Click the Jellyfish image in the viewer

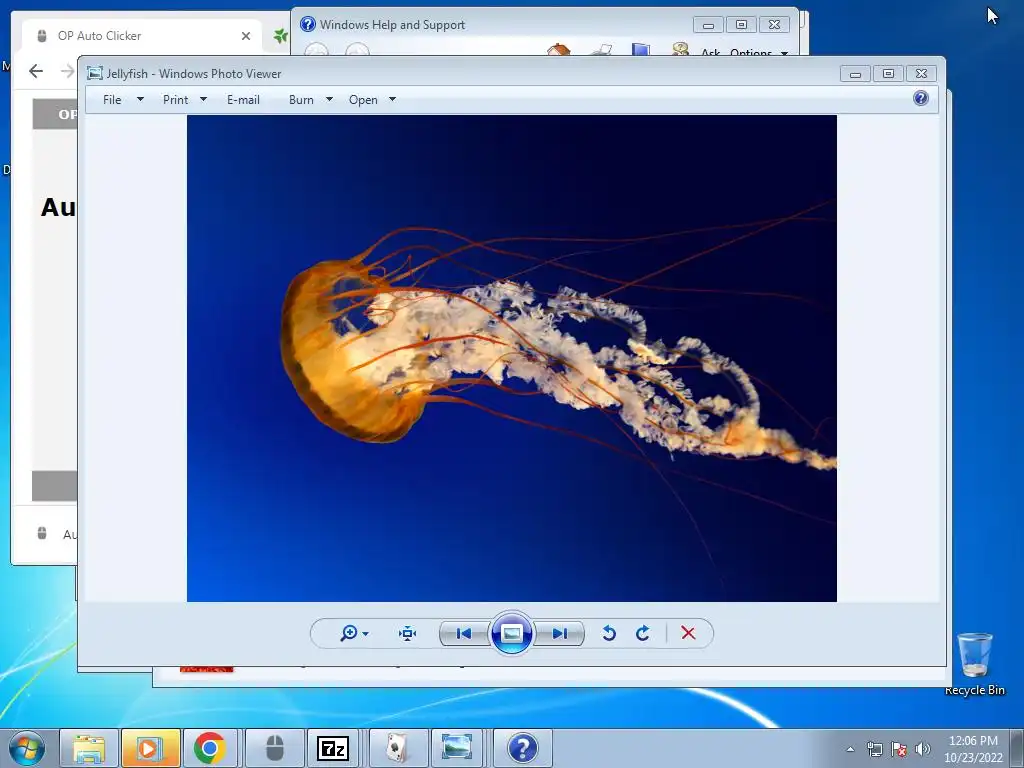(511, 358)
